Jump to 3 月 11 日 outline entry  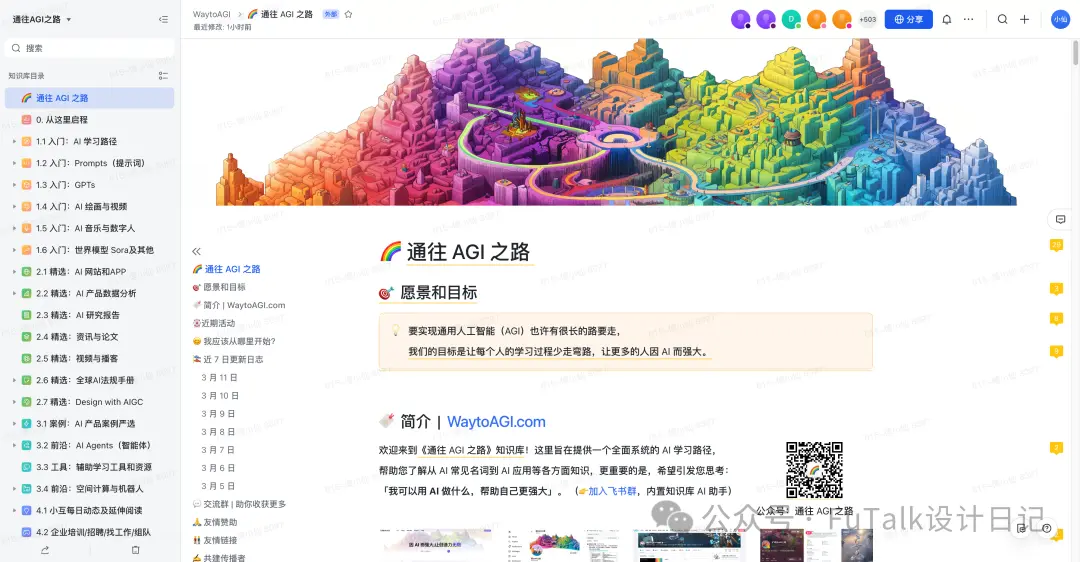(x=219, y=377)
